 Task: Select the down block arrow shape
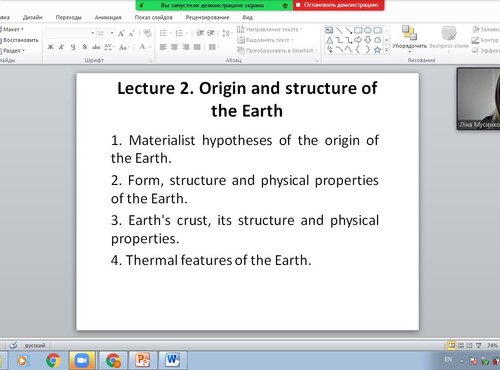(368, 40)
